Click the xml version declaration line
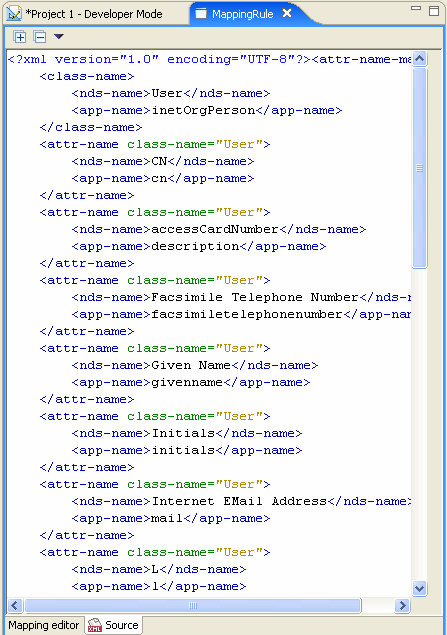 pos(209,60)
